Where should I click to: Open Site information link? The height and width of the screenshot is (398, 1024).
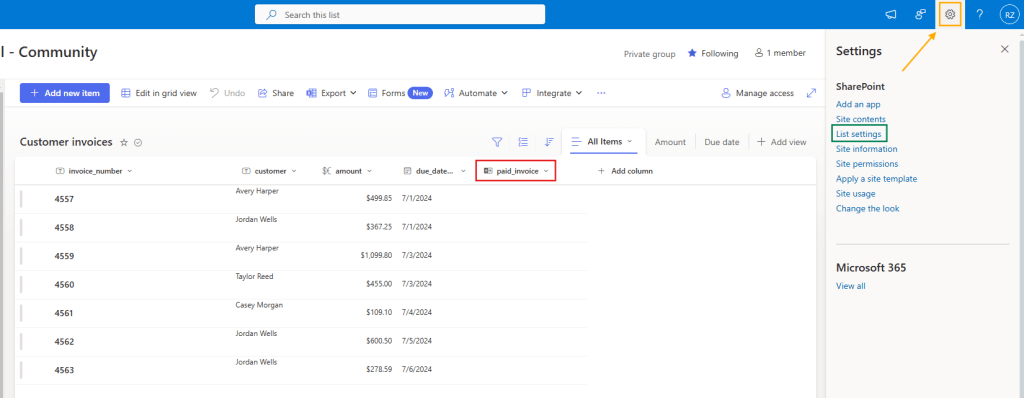pos(867,149)
